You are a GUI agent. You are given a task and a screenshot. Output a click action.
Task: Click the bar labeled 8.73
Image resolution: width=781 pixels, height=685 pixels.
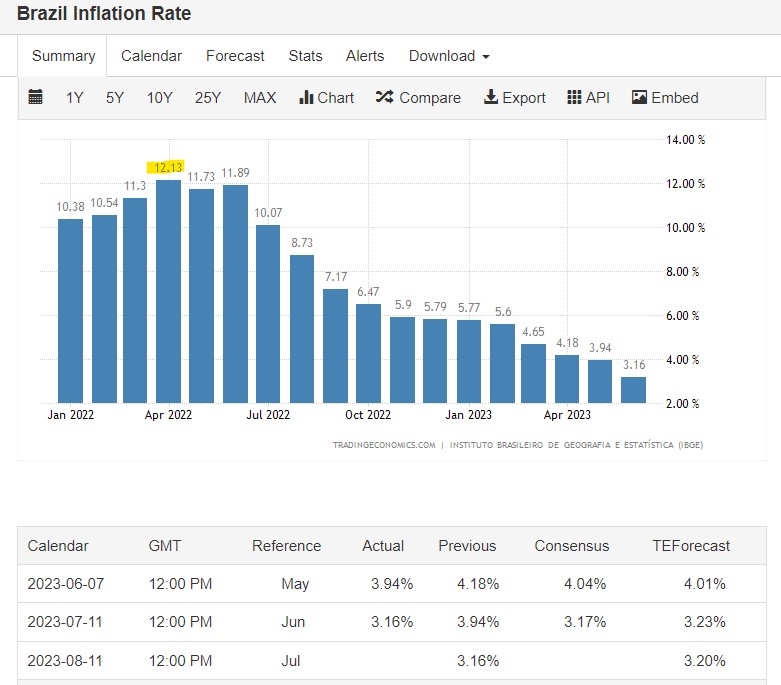[x=302, y=329]
